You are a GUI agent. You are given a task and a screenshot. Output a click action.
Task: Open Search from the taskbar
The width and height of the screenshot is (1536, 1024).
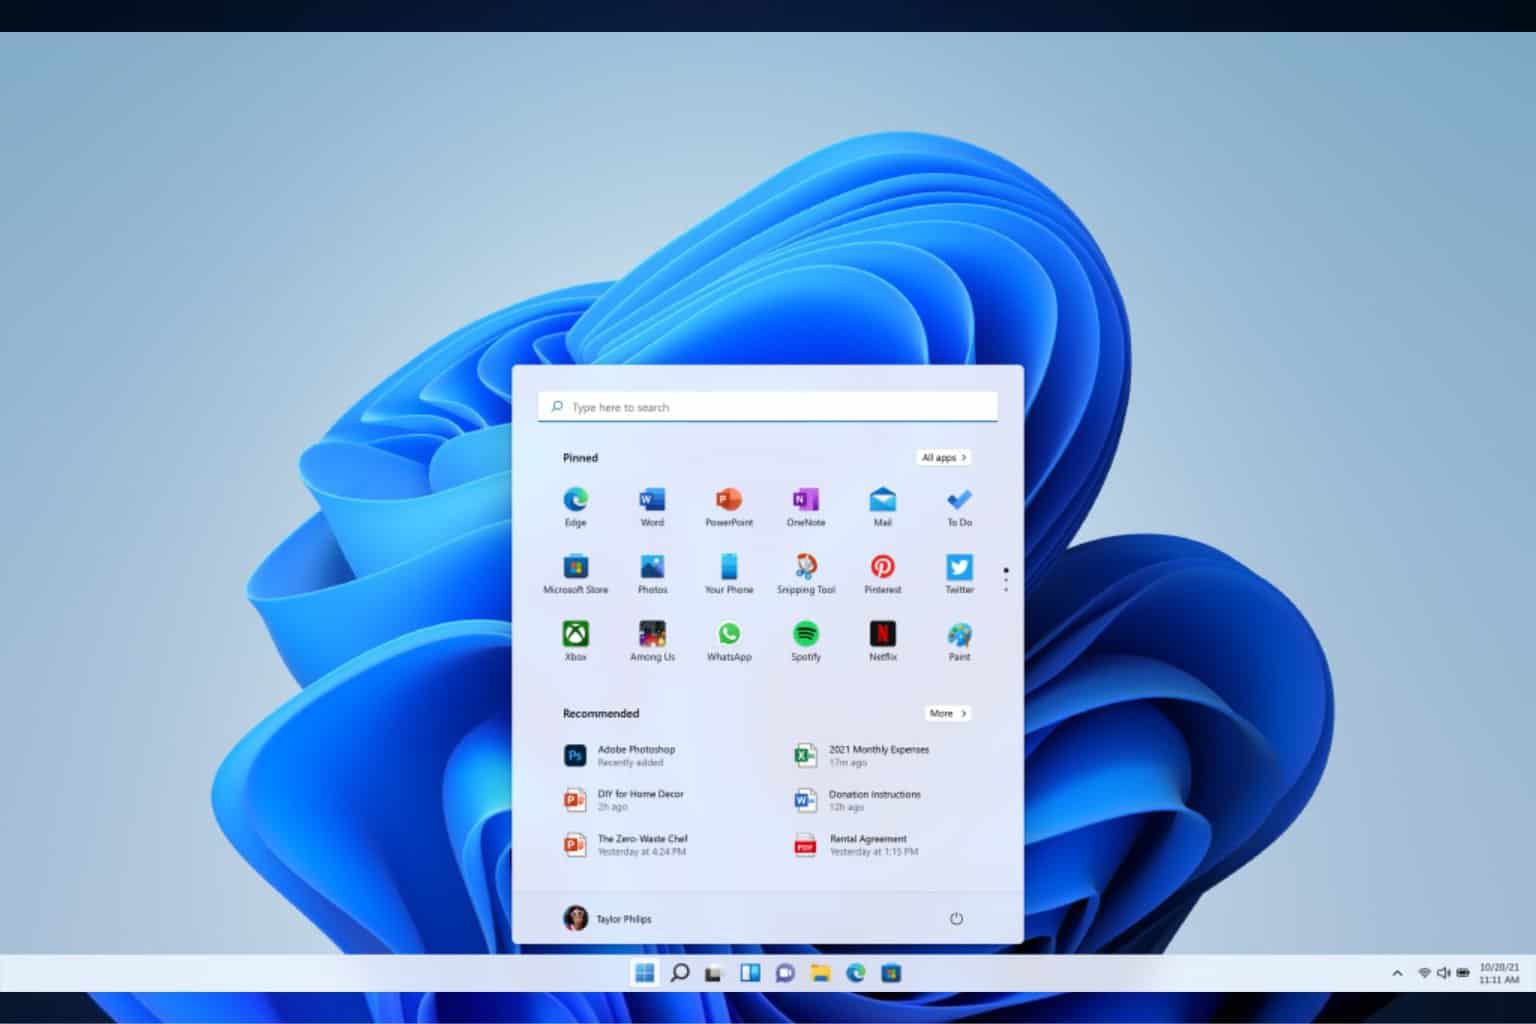coord(679,972)
